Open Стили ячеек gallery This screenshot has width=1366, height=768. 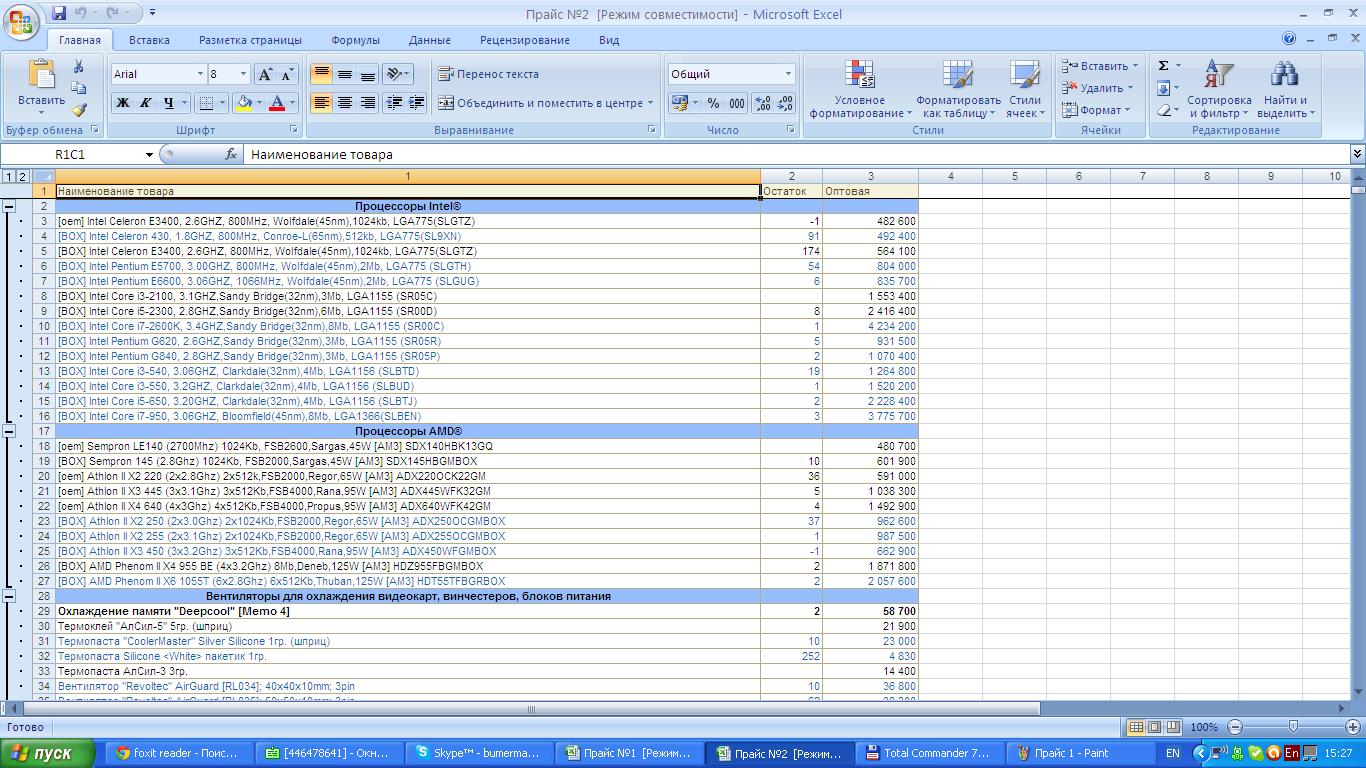[1025, 89]
